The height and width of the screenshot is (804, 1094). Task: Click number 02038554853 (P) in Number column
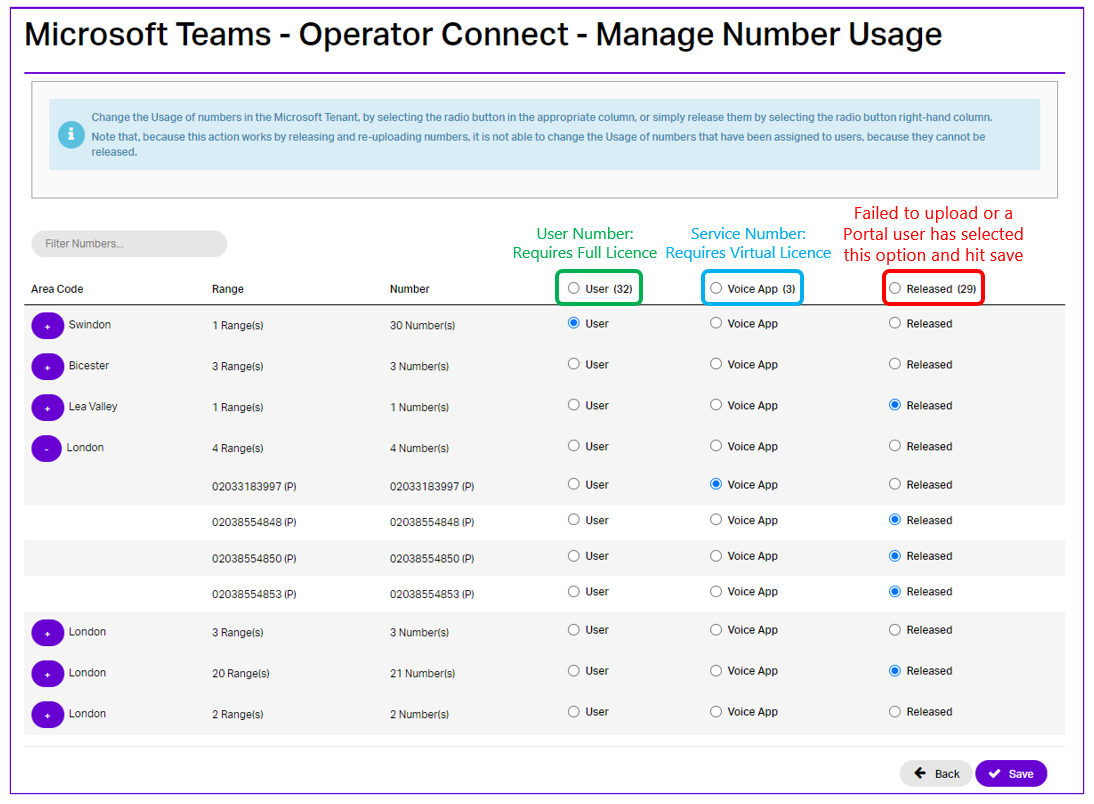[432, 595]
